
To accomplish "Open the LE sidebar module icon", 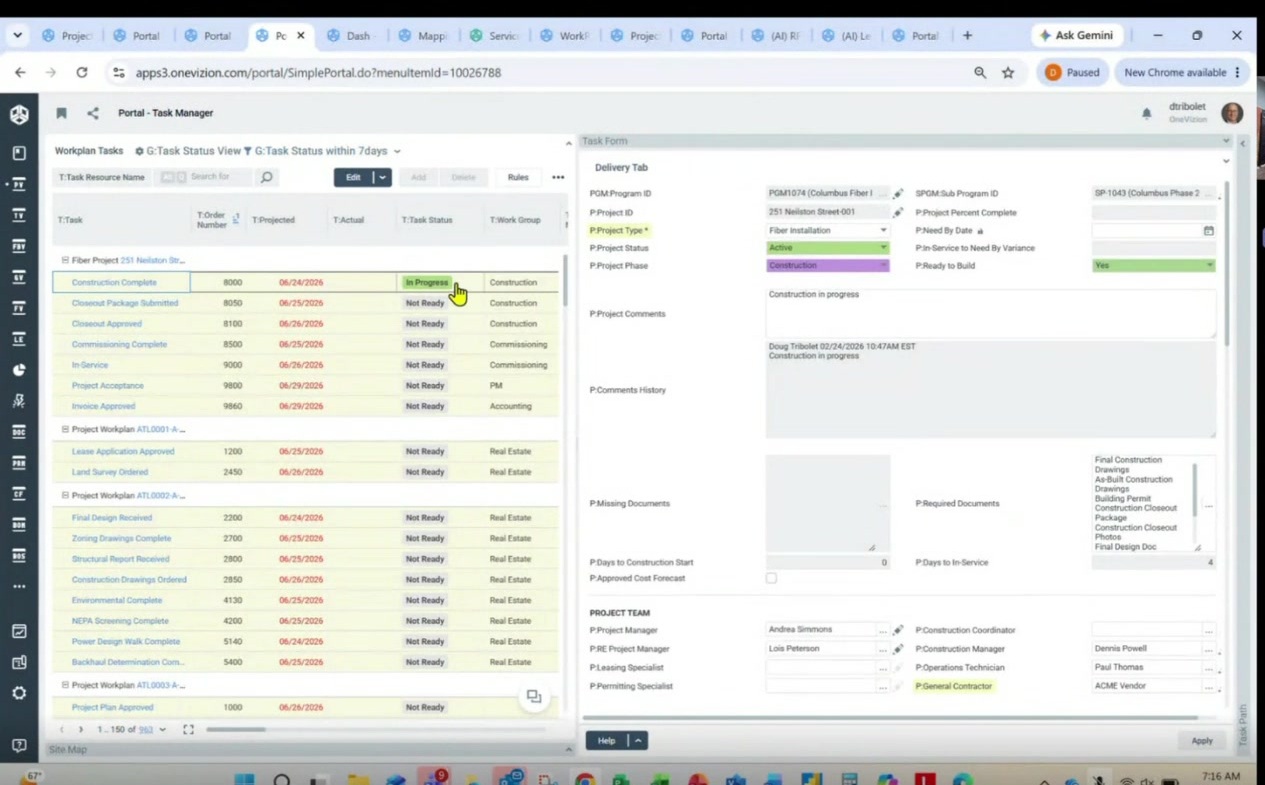I will 19,339.
